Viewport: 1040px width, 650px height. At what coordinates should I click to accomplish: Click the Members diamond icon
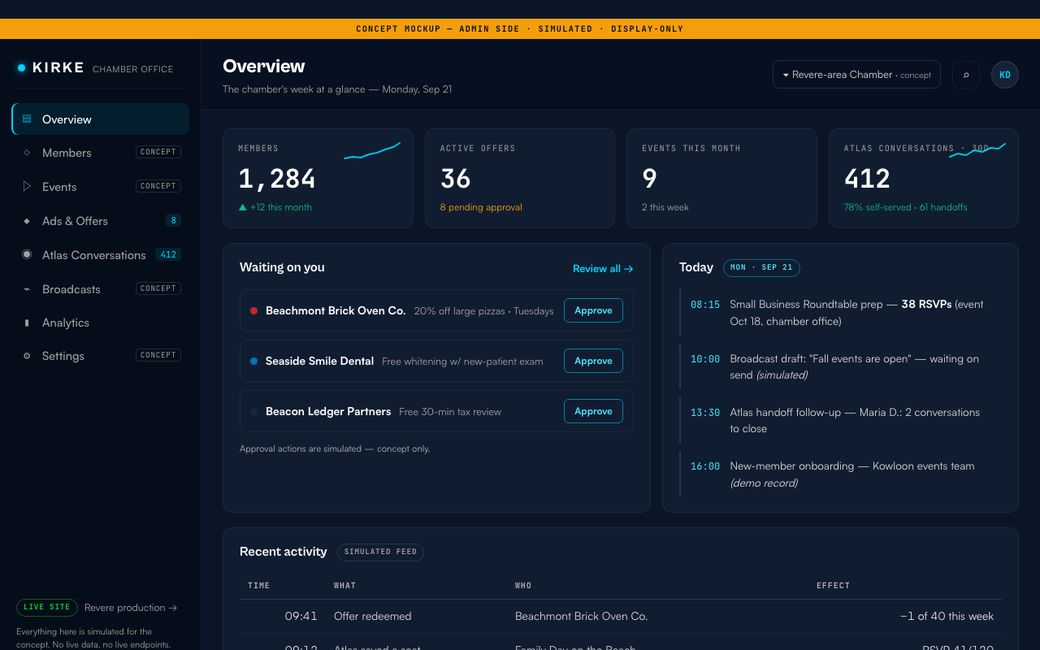tap(27, 153)
